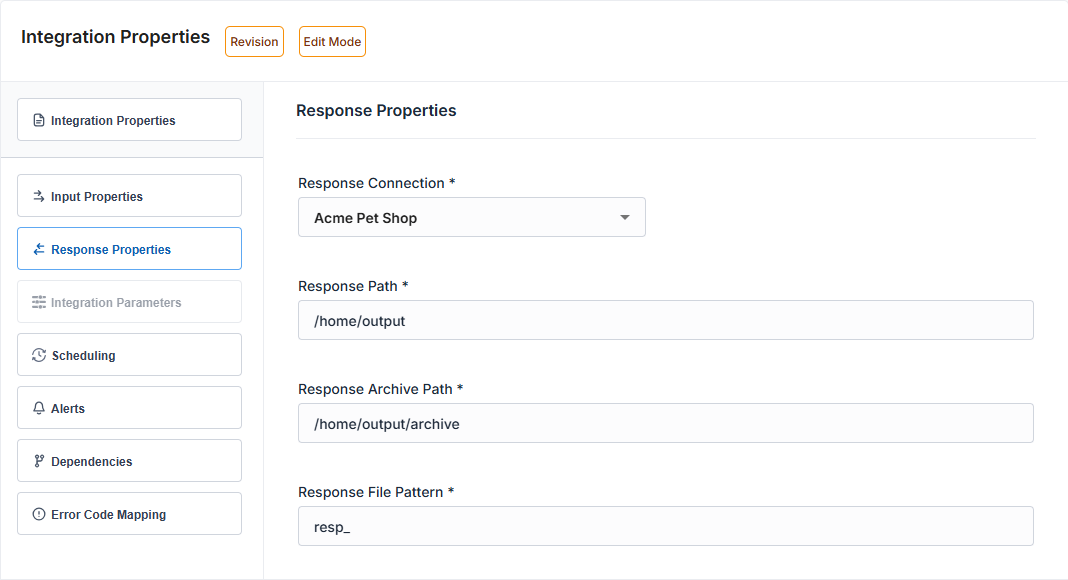Navigate to the Alerts sidebar label
The height and width of the screenshot is (580, 1068).
pyautogui.click(x=68, y=409)
